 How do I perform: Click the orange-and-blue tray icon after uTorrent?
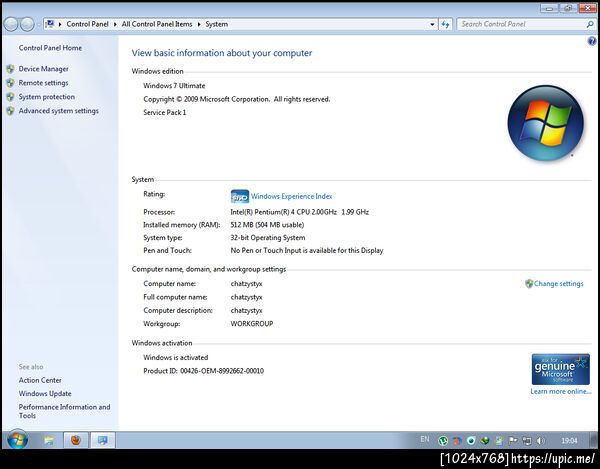tap(457, 441)
